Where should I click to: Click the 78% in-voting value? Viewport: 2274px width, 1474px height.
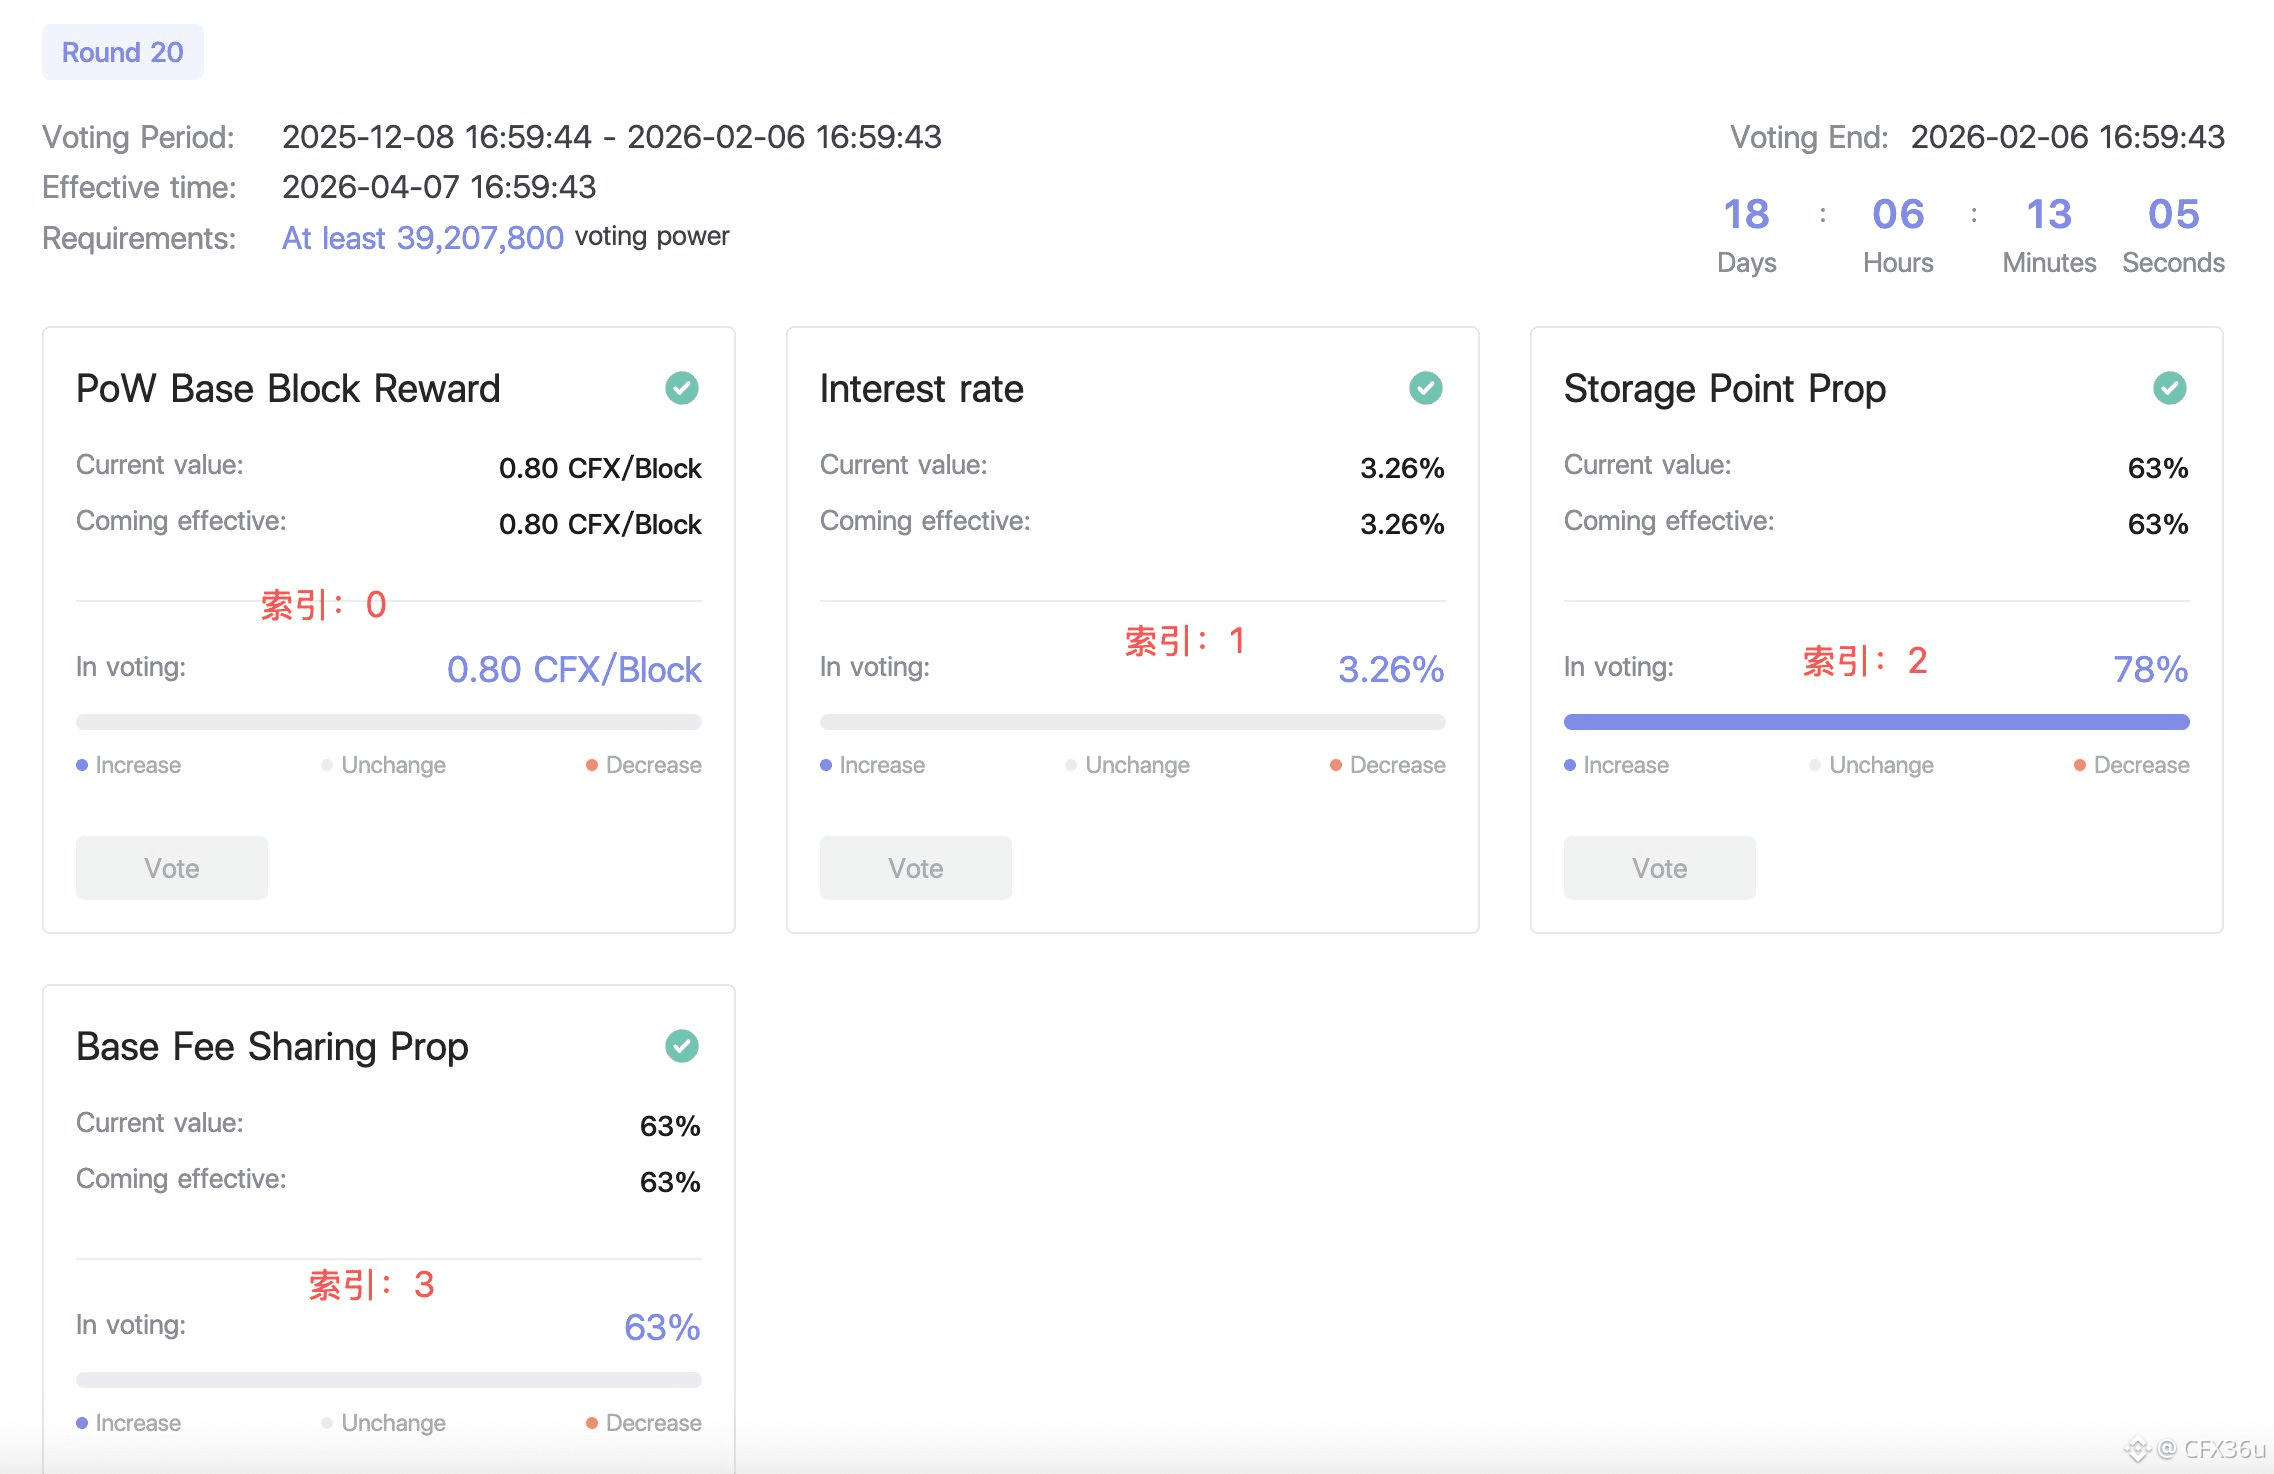pyautogui.click(x=2150, y=669)
